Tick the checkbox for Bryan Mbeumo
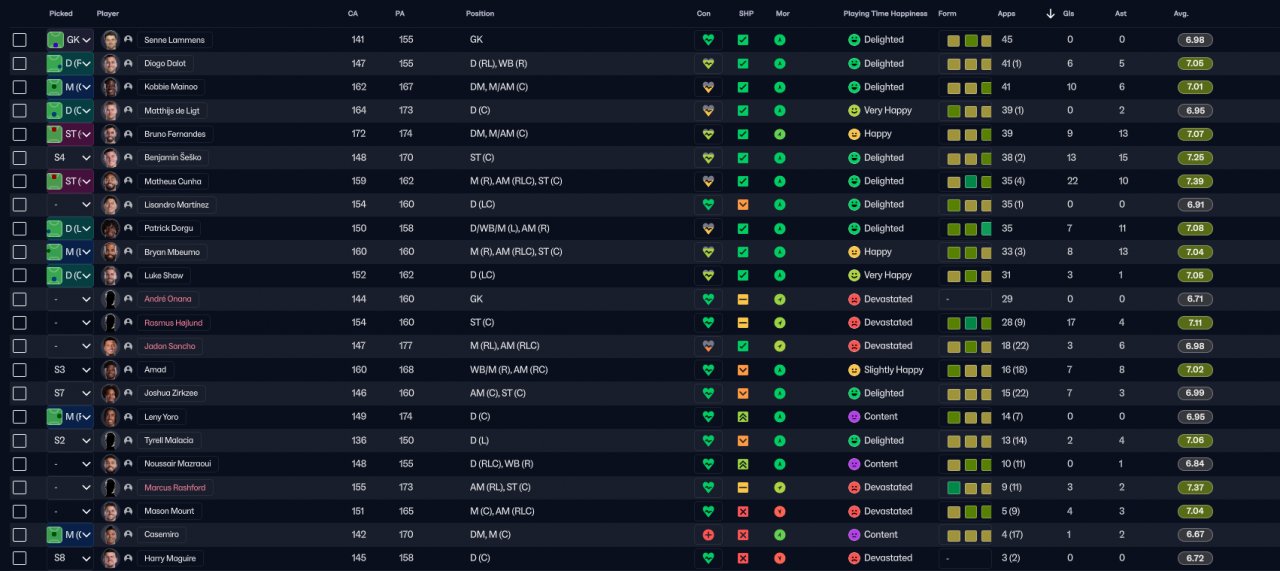This screenshot has width=1280, height=571. (x=20, y=252)
